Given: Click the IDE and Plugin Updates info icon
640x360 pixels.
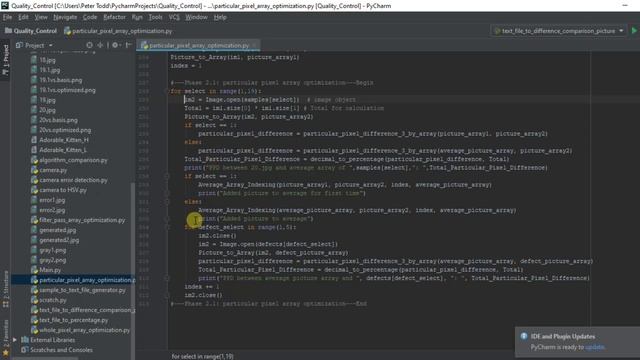Looking at the screenshot, I should point(524,336).
